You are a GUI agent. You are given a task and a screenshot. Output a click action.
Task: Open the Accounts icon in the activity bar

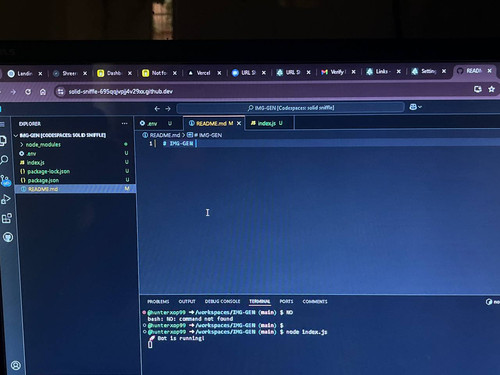click(16, 365)
